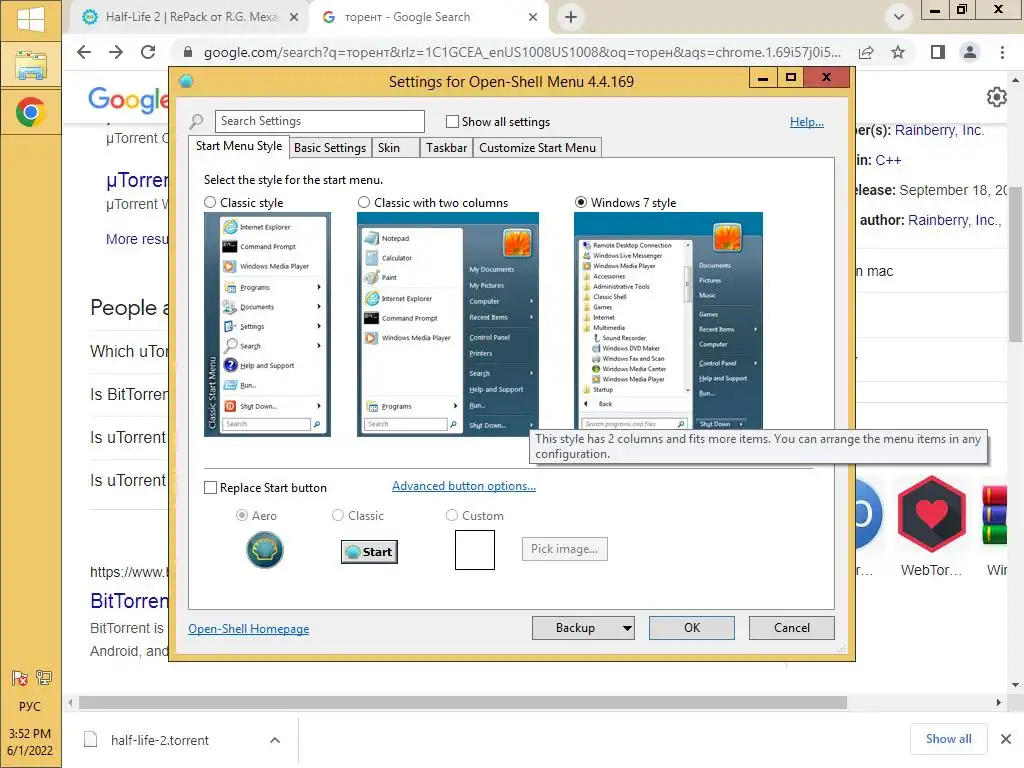Click the Chrome address bar URL
This screenshot has height=768, width=1024.
pyautogui.click(x=522, y=52)
